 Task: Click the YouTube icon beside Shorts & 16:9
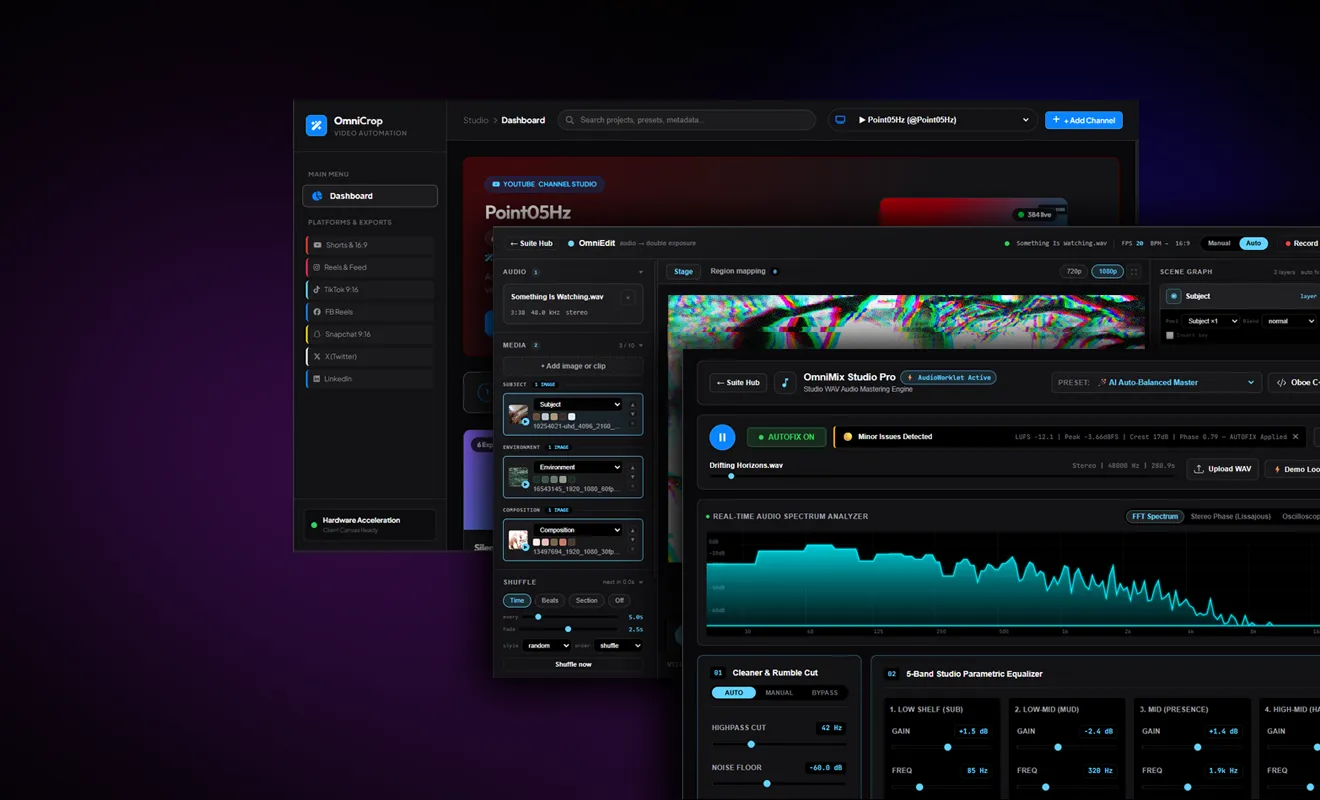click(317, 245)
